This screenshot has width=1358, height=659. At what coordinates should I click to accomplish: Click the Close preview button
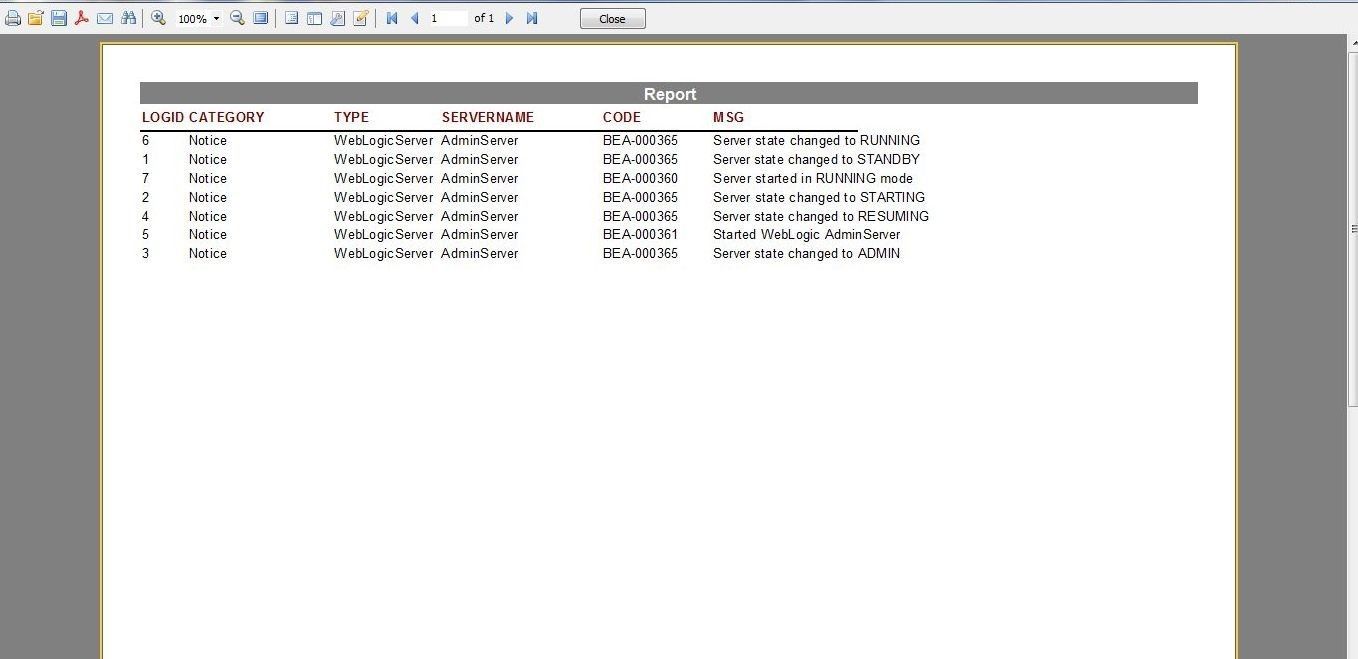(612, 19)
